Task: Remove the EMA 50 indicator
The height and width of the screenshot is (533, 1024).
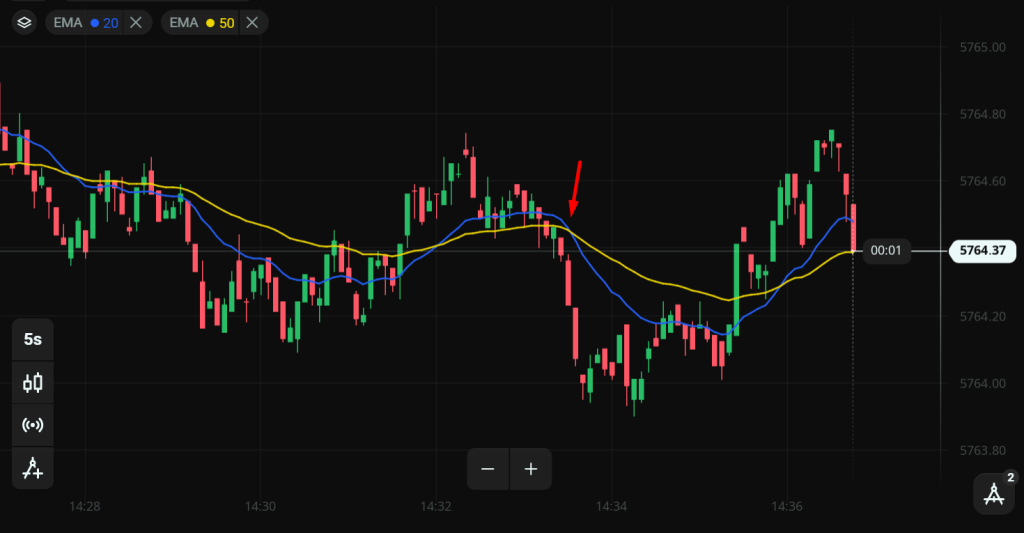Action: pyautogui.click(x=253, y=22)
